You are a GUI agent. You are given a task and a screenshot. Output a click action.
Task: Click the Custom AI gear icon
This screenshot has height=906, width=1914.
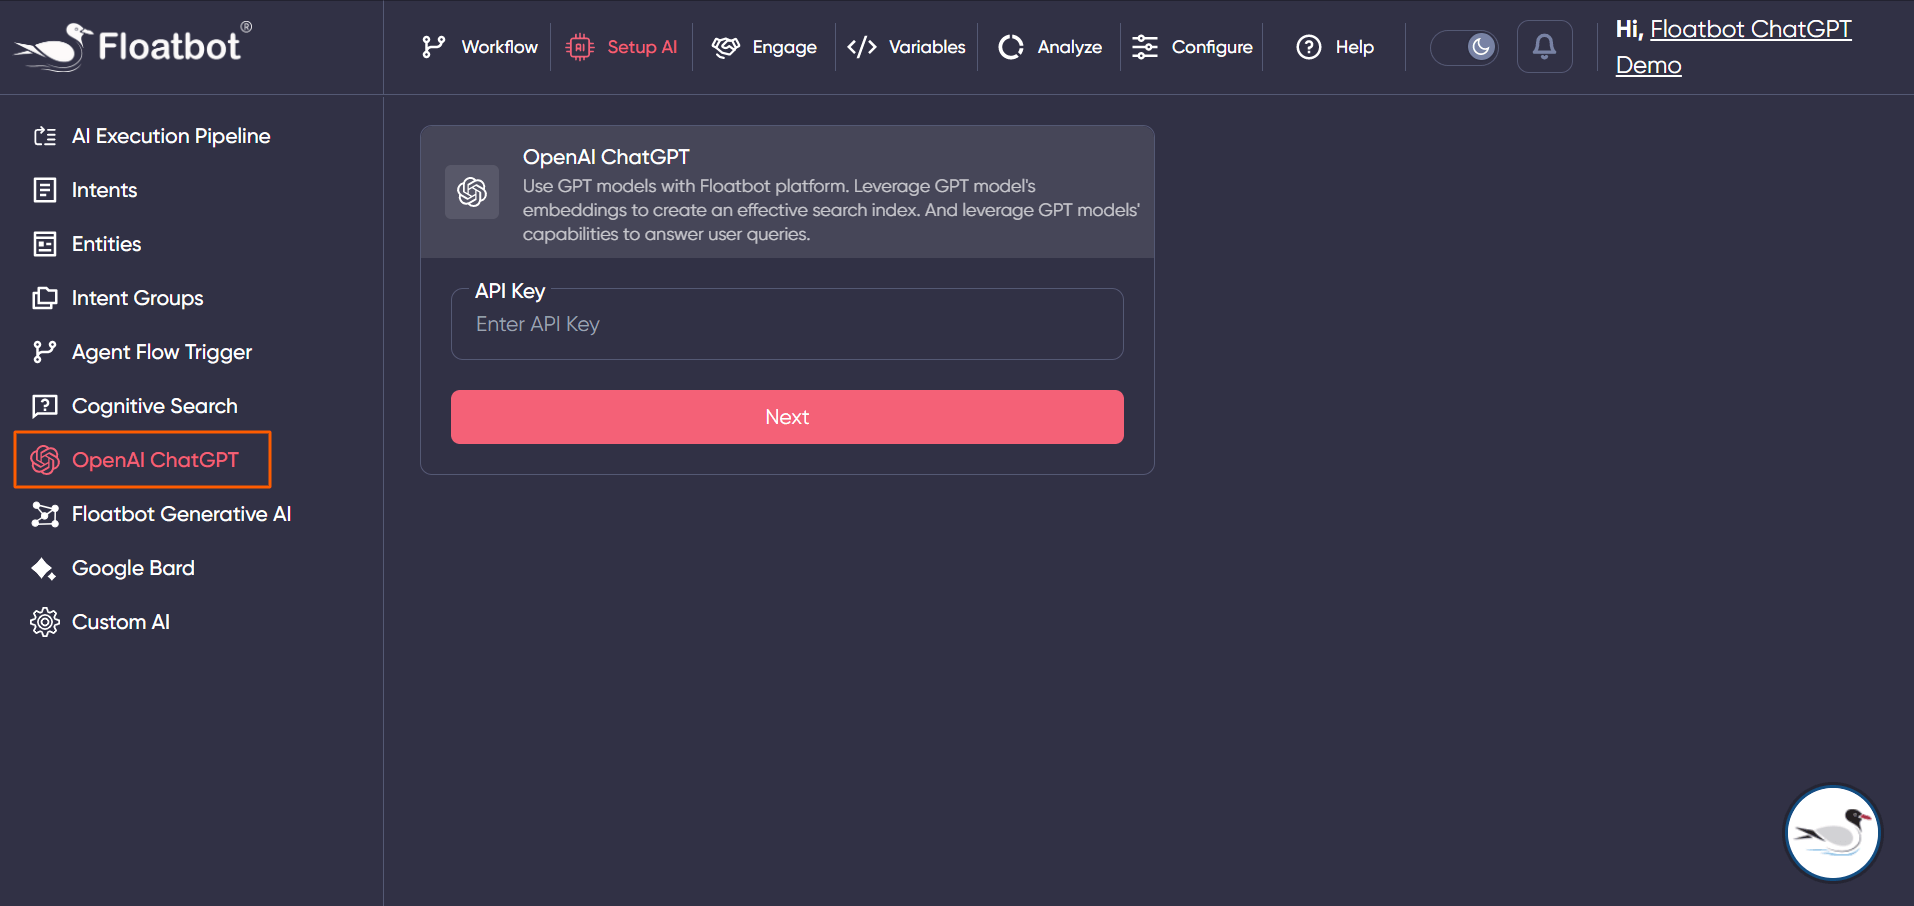click(x=45, y=621)
